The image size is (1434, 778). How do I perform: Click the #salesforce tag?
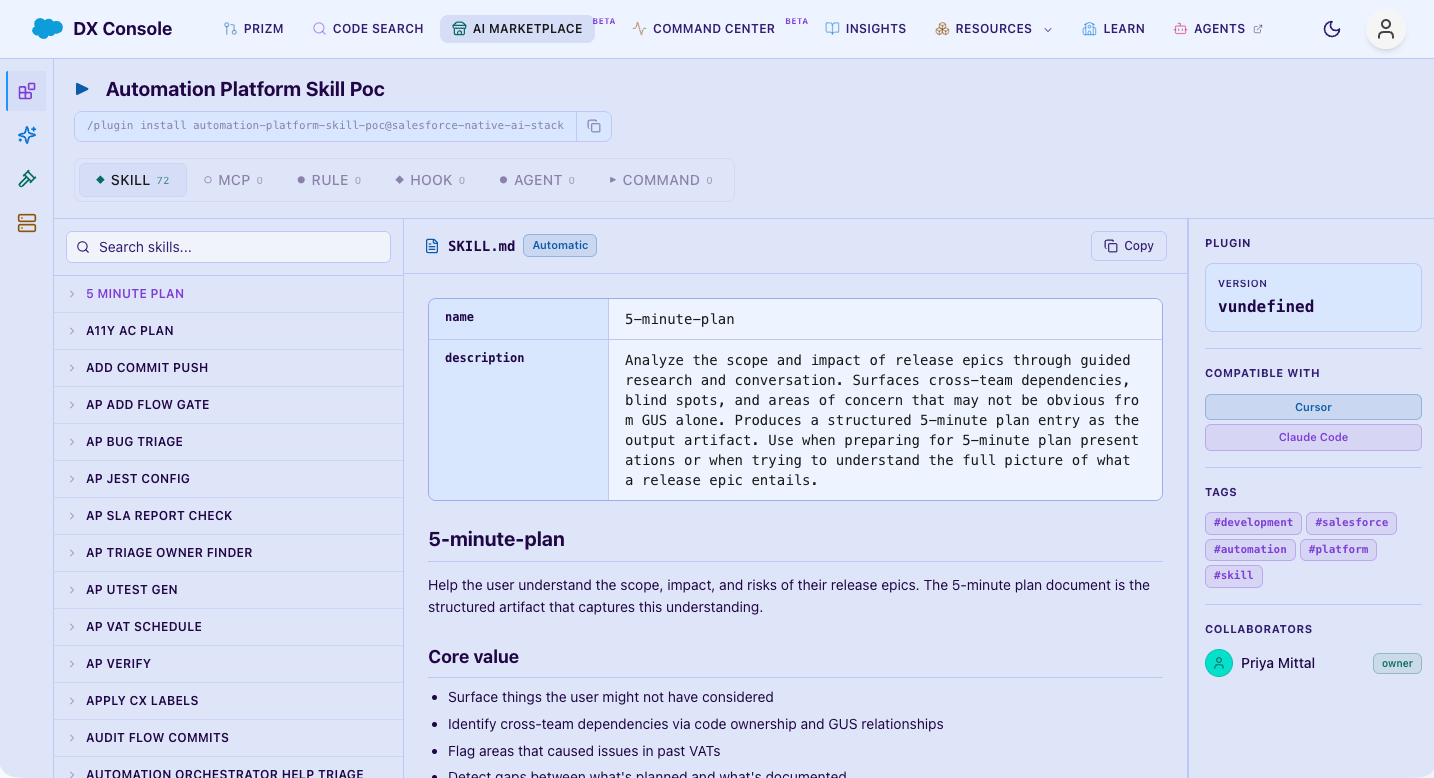[x=1351, y=522]
